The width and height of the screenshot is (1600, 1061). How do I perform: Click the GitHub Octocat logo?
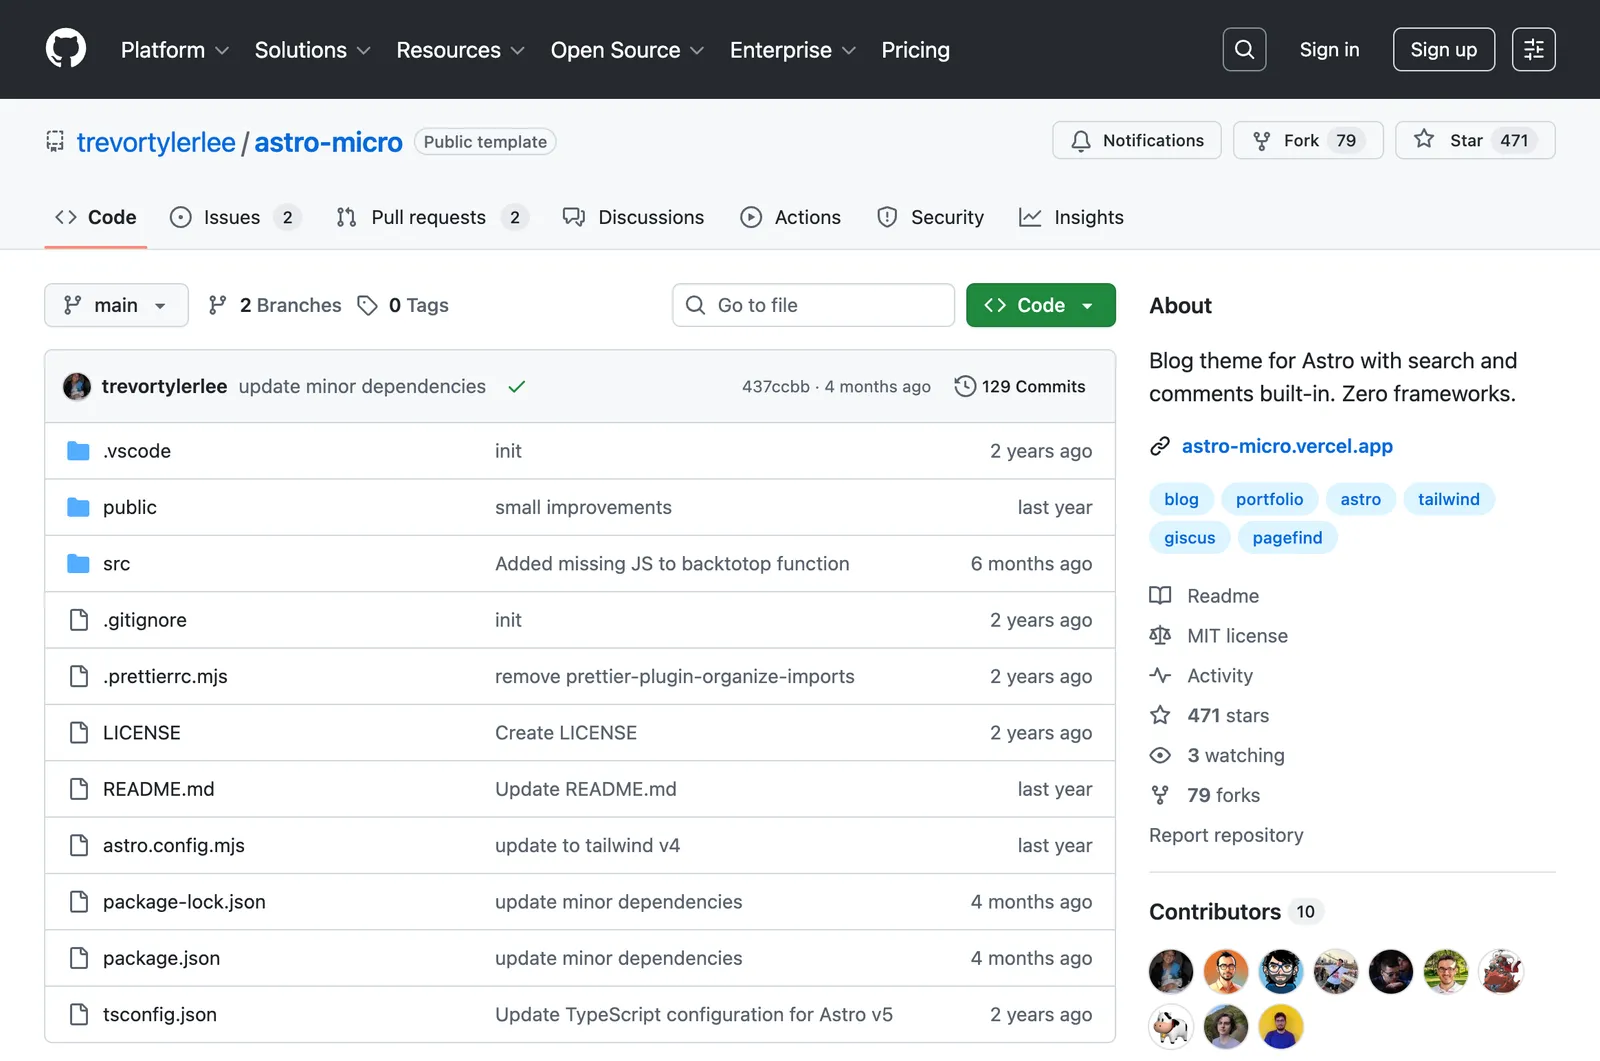click(x=66, y=49)
